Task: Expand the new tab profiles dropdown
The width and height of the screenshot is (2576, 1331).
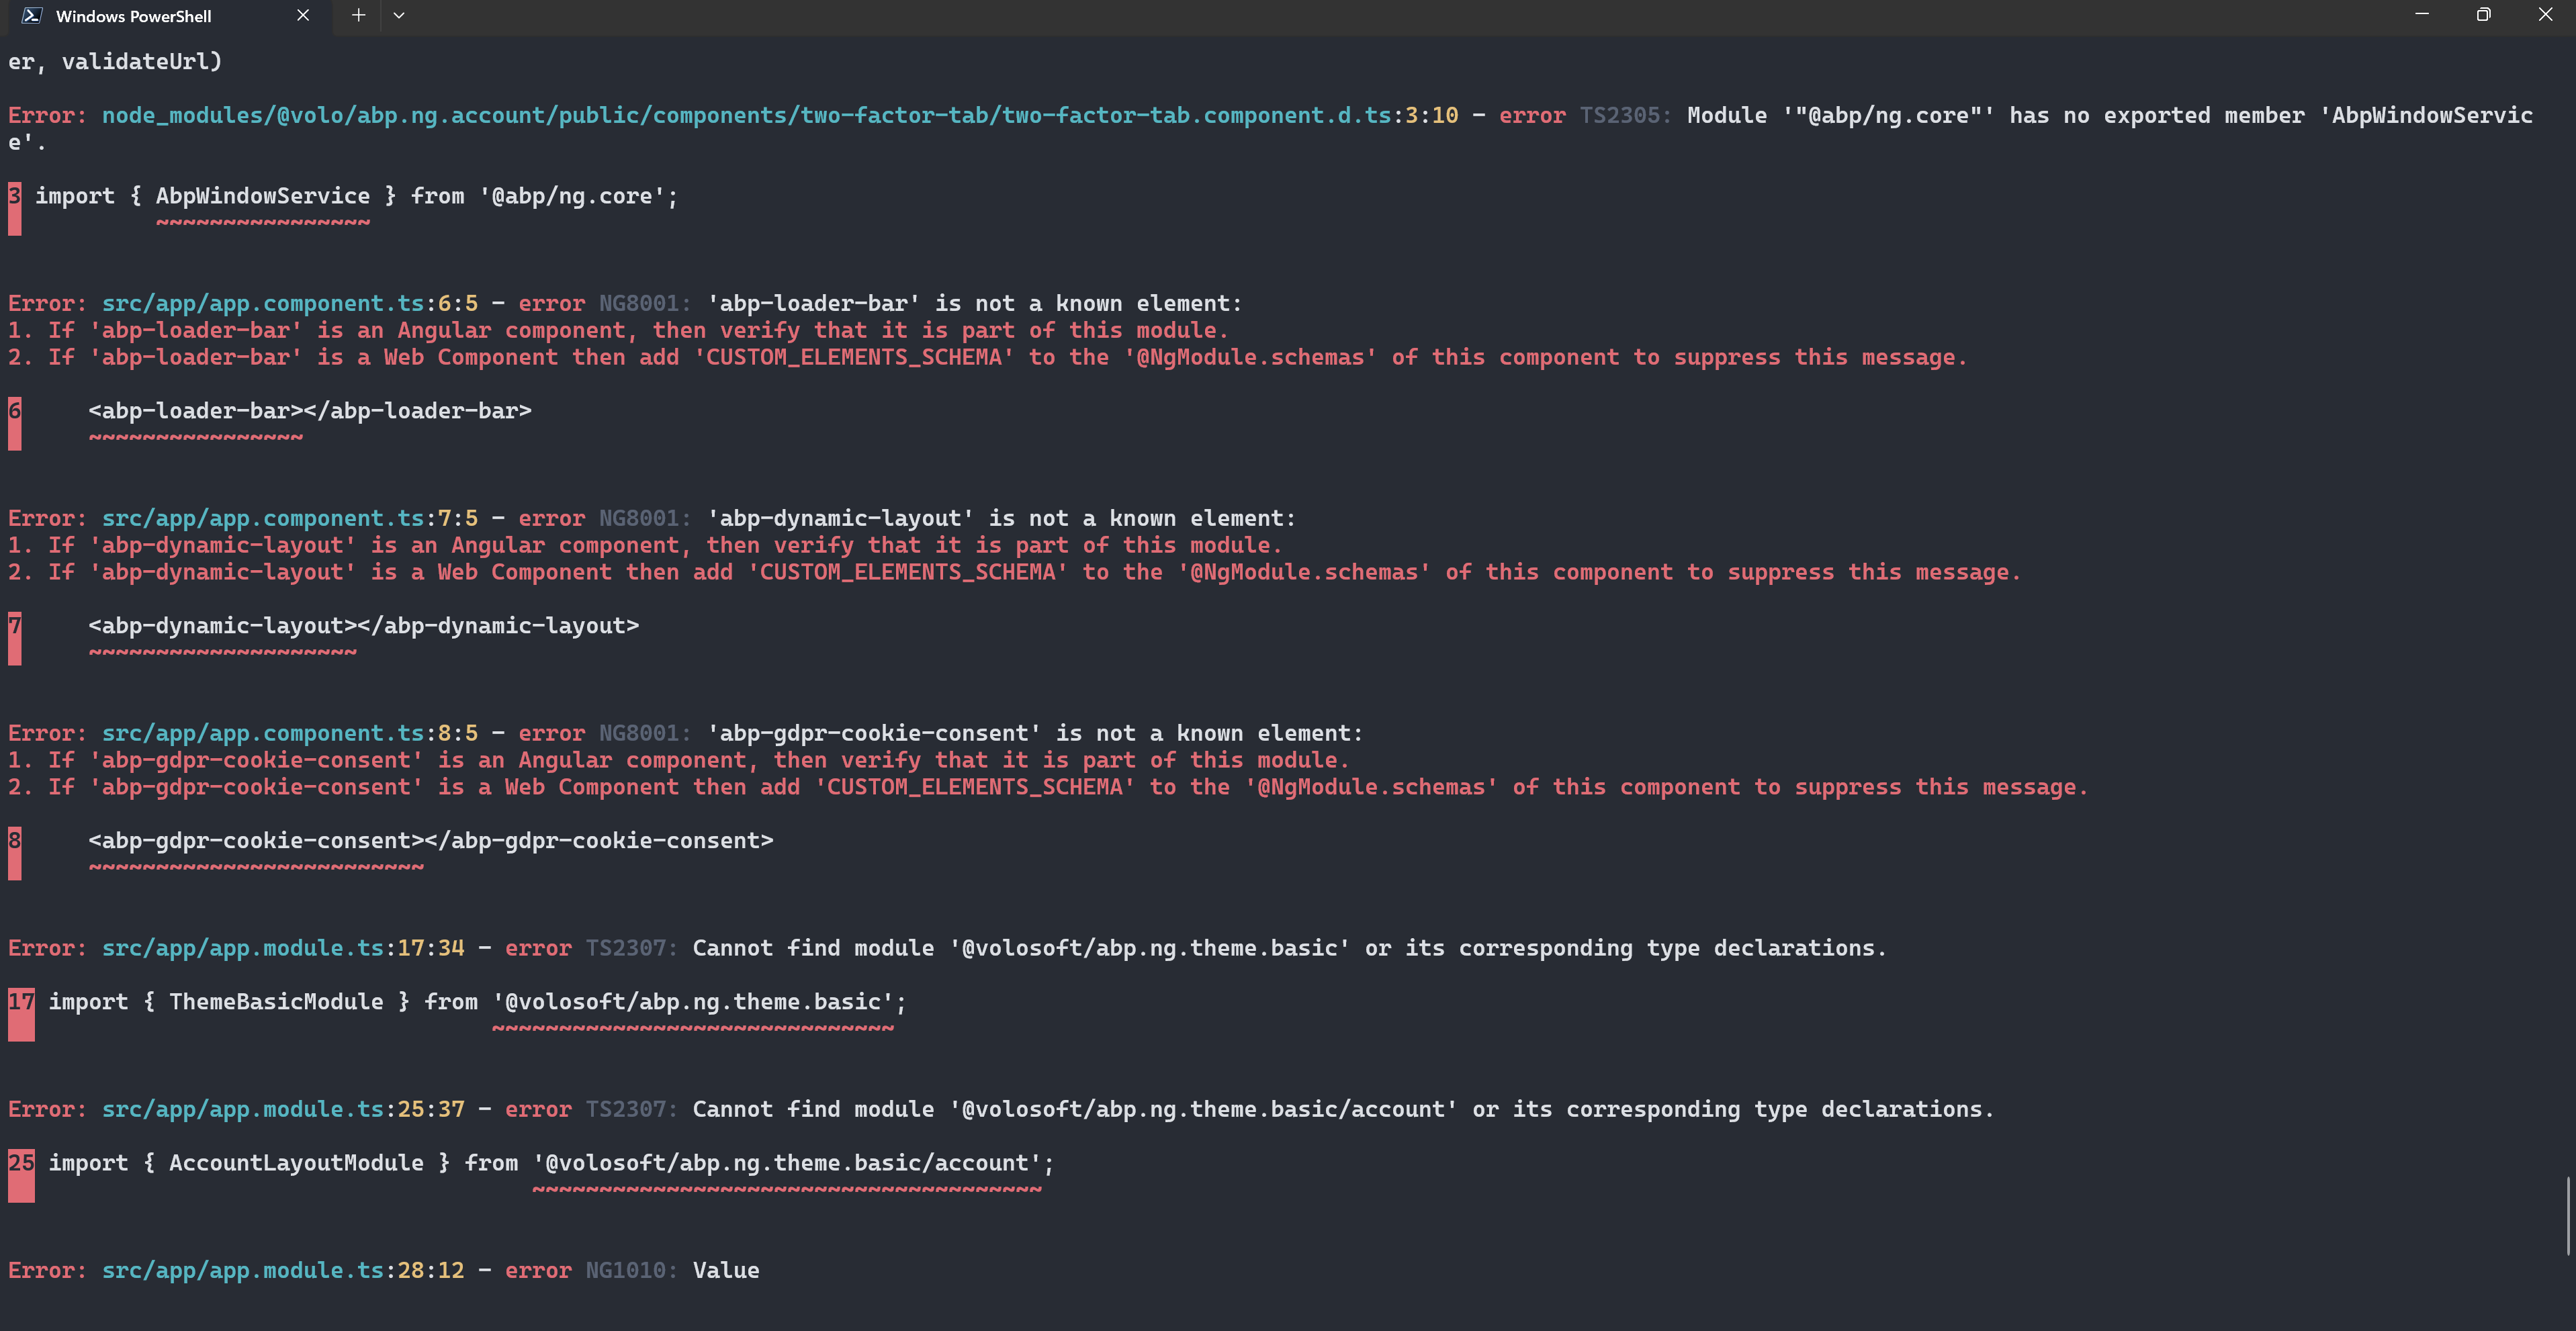Action: (x=399, y=15)
